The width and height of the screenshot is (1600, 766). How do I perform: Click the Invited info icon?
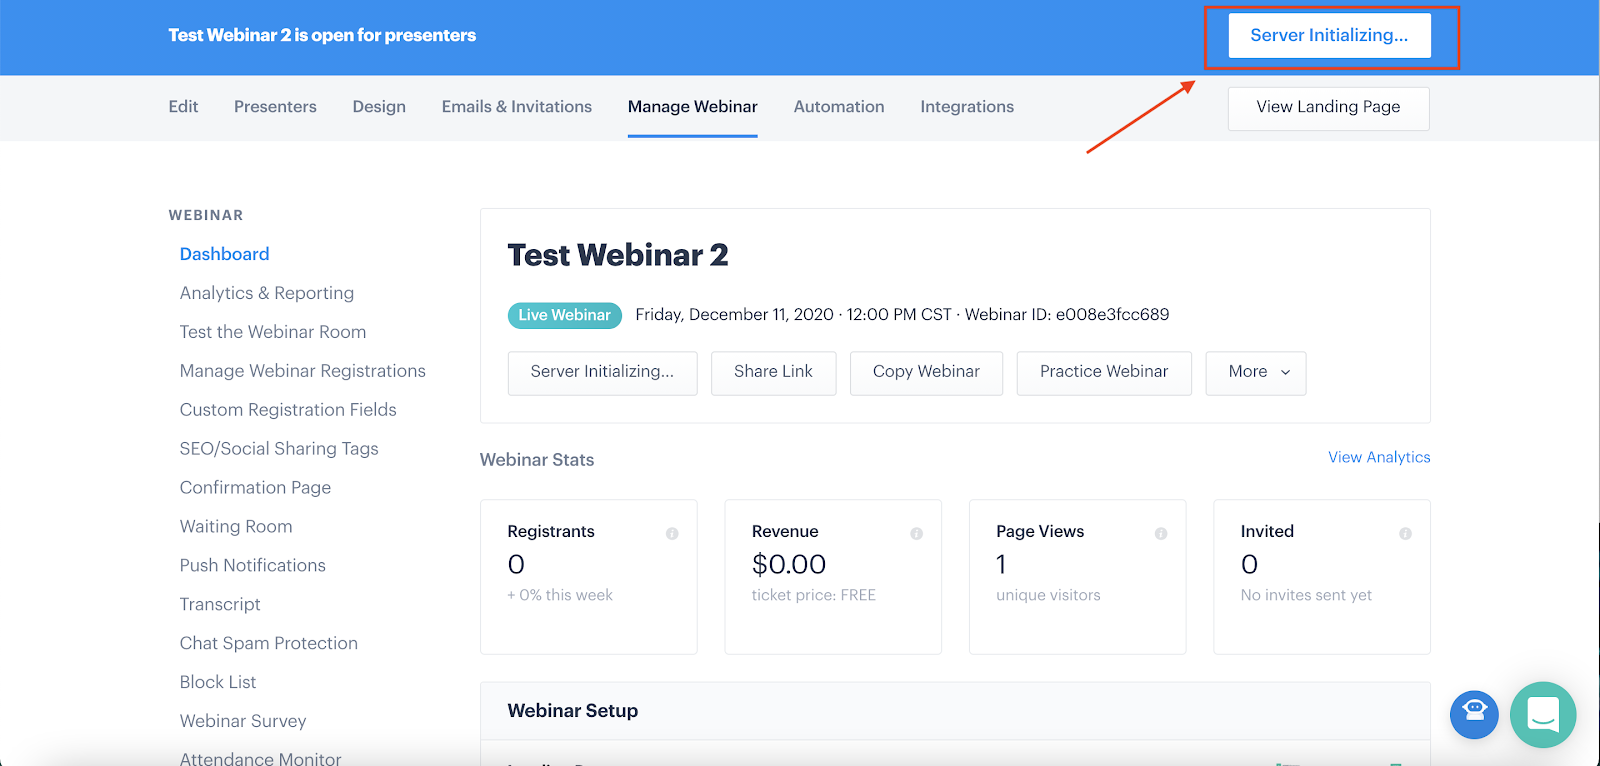tap(1405, 534)
